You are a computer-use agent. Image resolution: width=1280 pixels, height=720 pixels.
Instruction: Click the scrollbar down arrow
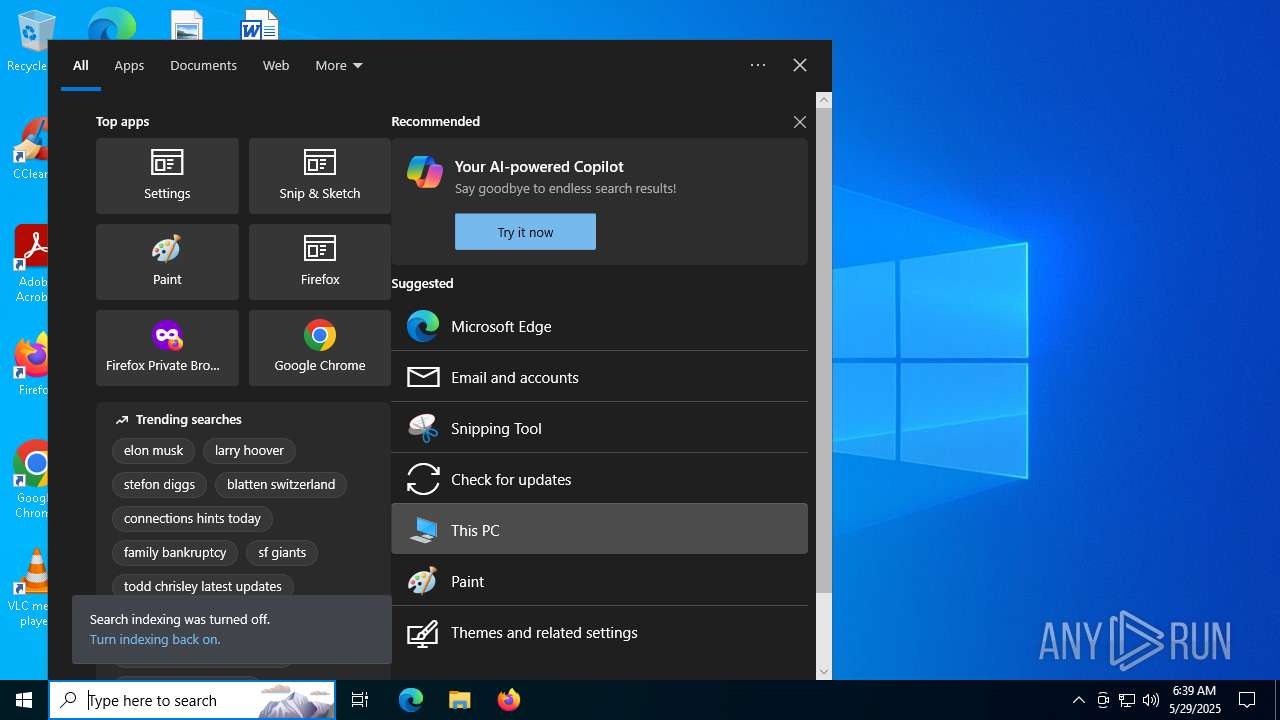pyautogui.click(x=824, y=672)
